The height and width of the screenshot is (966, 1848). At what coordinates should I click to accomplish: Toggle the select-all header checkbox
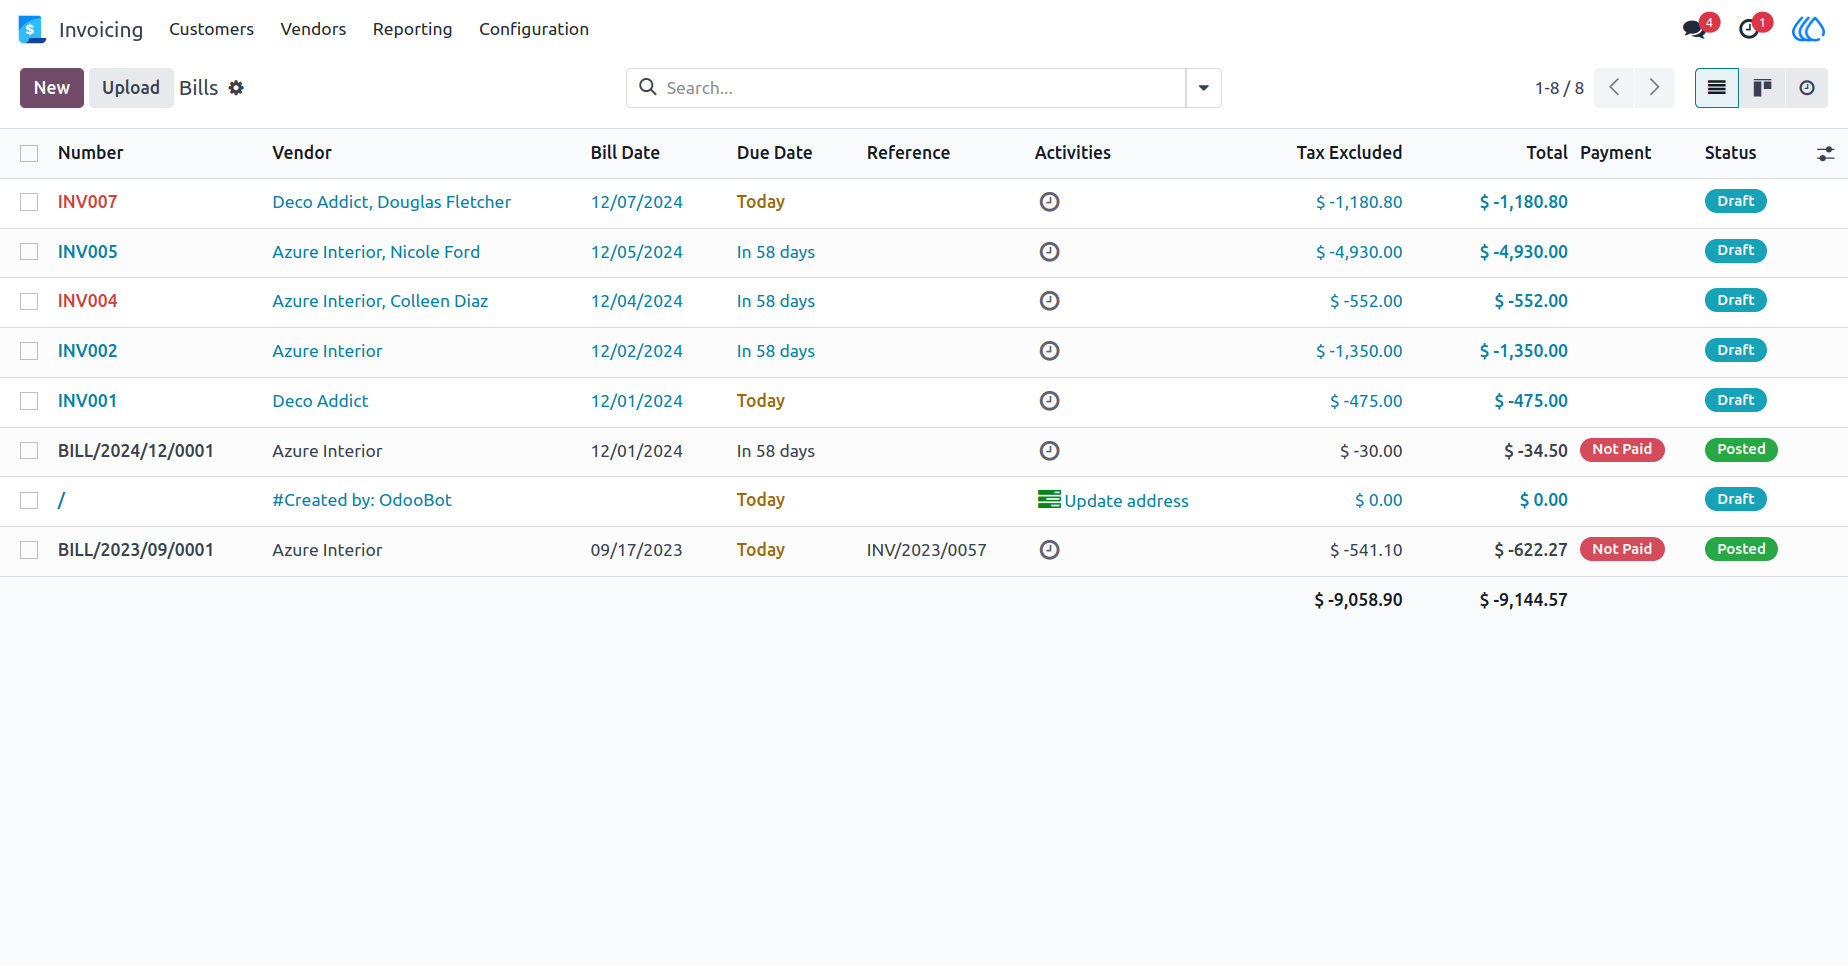29,153
